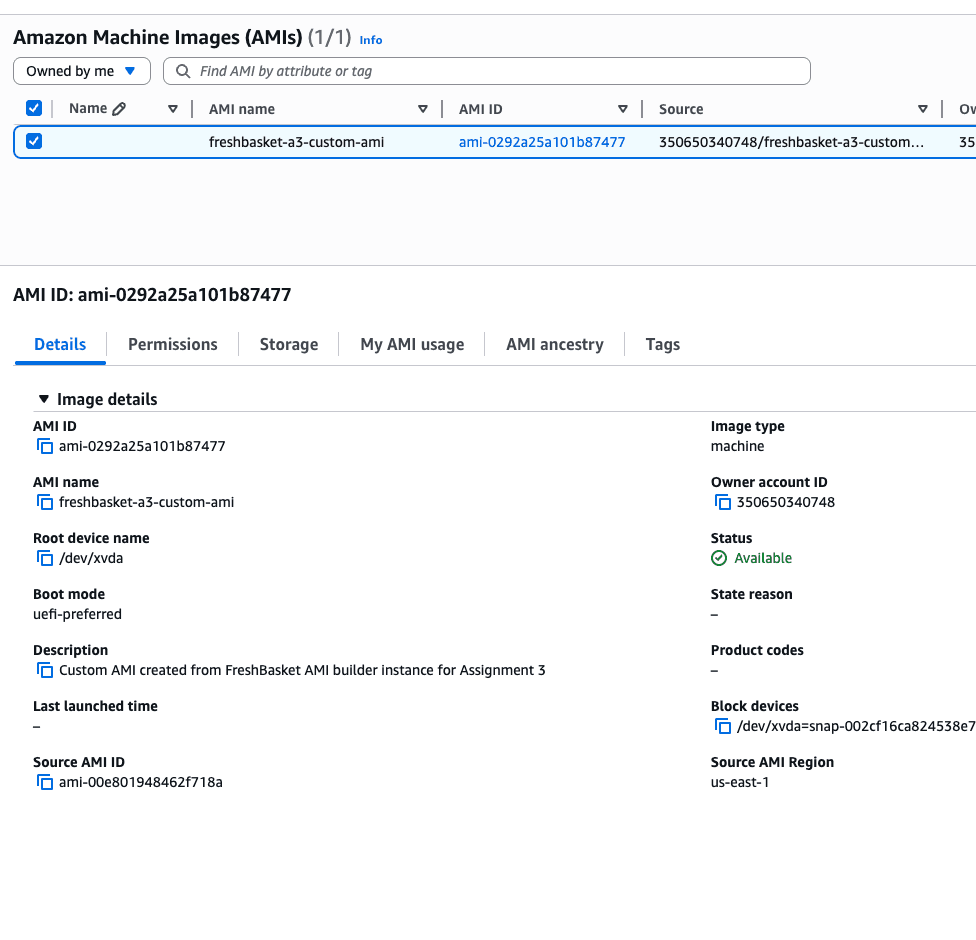Sort by the AMI ID column arrow
976x940 pixels.
coord(622,109)
